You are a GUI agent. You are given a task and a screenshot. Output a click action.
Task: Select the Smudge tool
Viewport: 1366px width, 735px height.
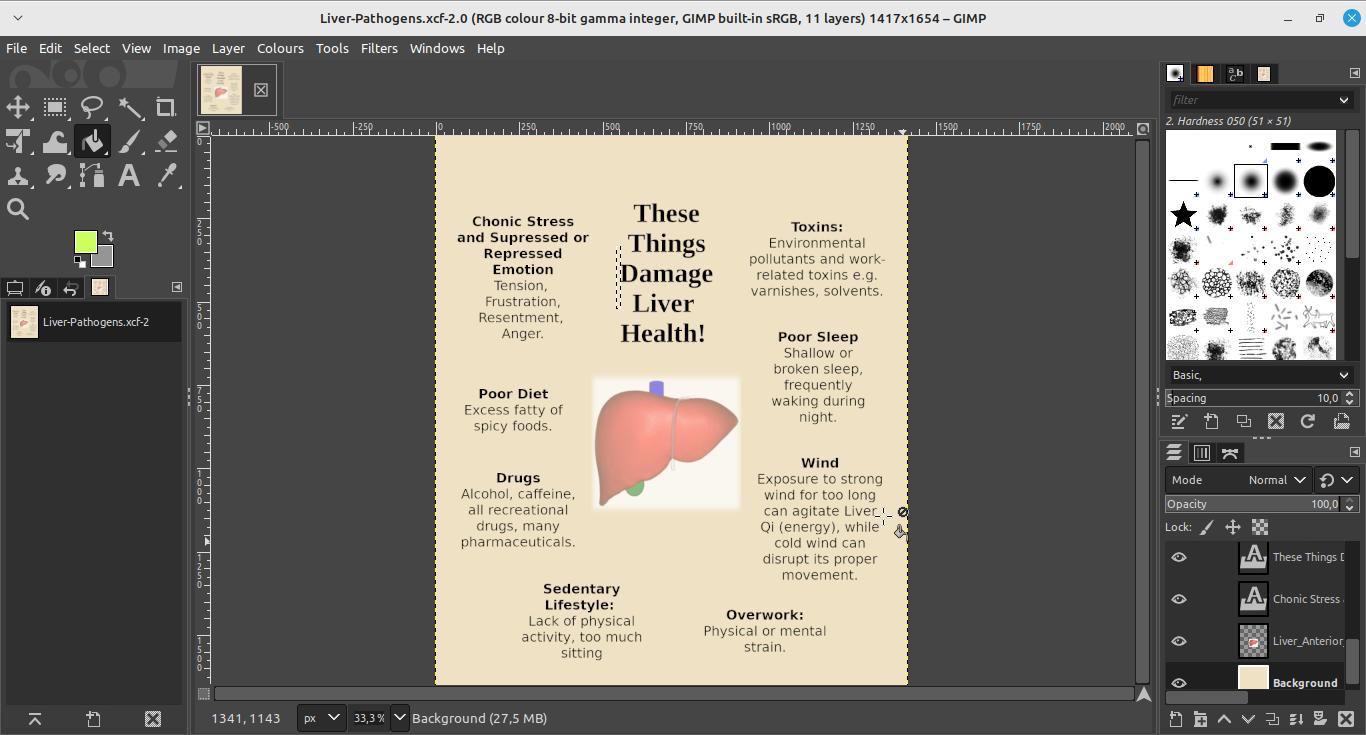click(55, 176)
